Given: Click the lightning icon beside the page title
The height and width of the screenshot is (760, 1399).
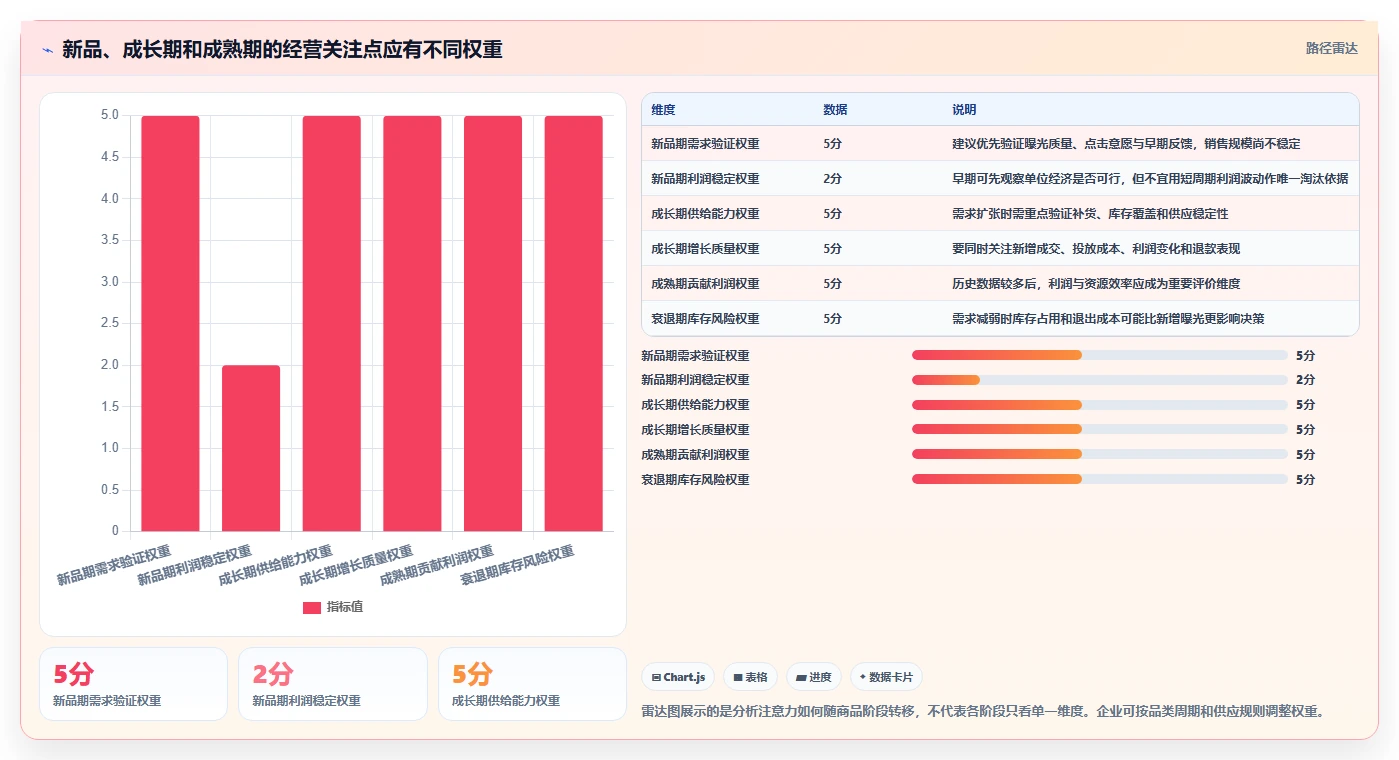Looking at the screenshot, I should [47, 50].
